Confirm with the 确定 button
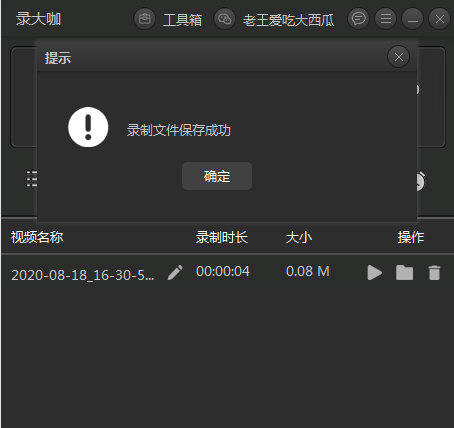The width and height of the screenshot is (454, 428). click(217, 176)
